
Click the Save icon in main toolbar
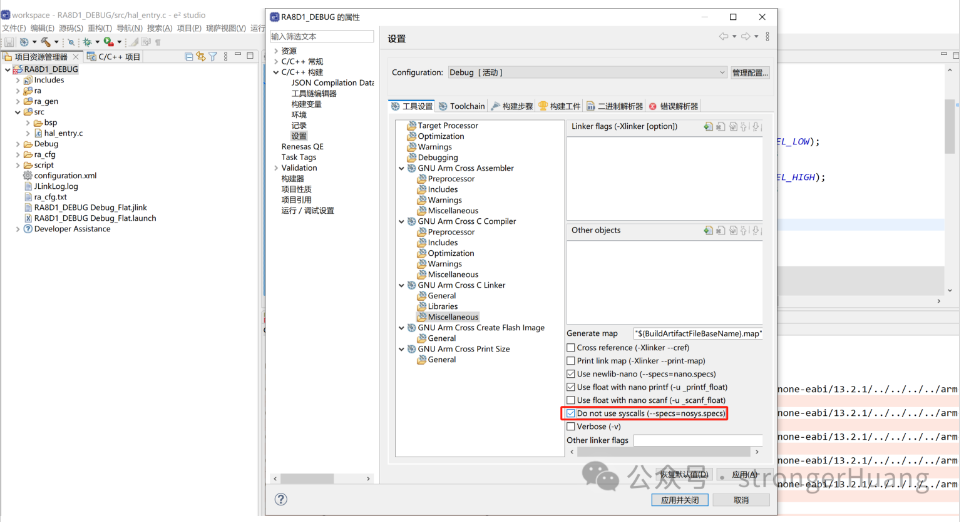[9, 42]
